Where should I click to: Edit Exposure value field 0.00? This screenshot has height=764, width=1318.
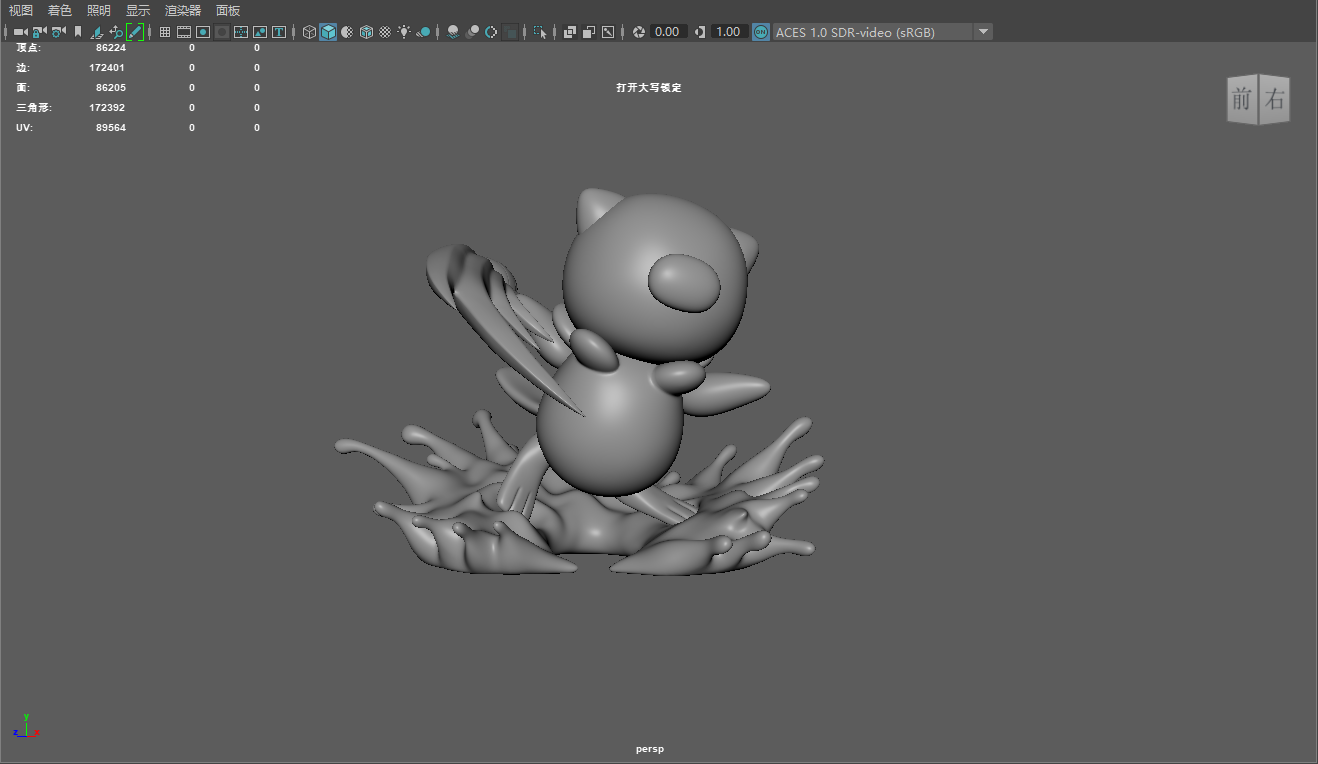[x=669, y=32]
